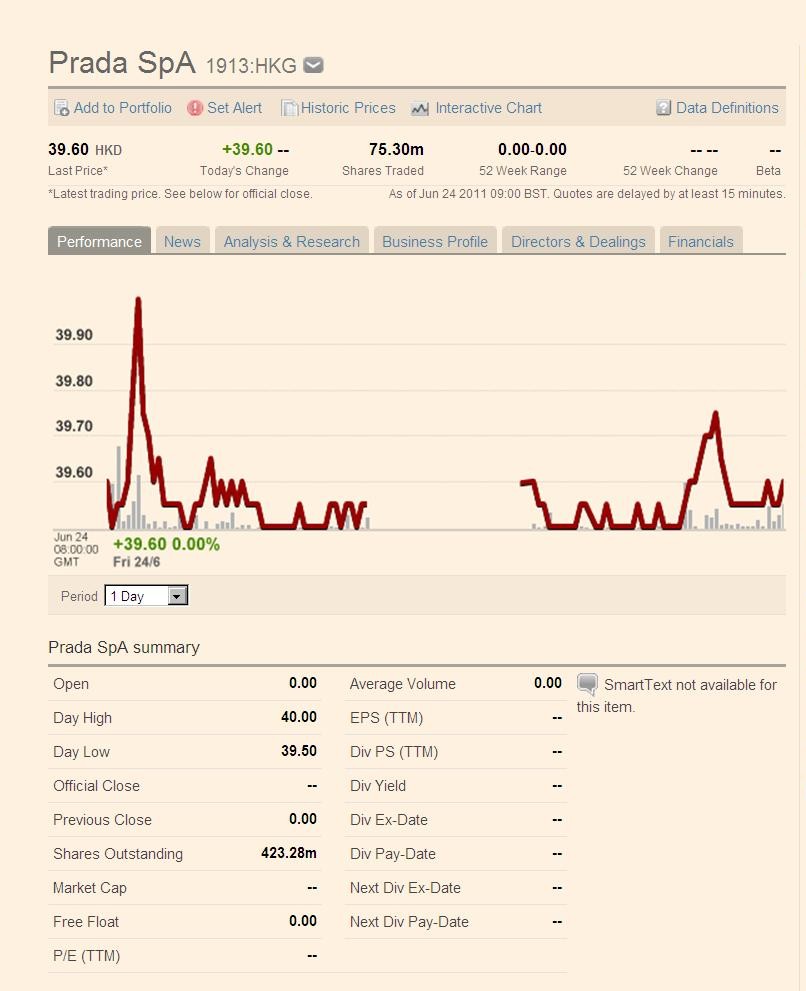Click the Add to Portfolio icon

(x=61, y=108)
